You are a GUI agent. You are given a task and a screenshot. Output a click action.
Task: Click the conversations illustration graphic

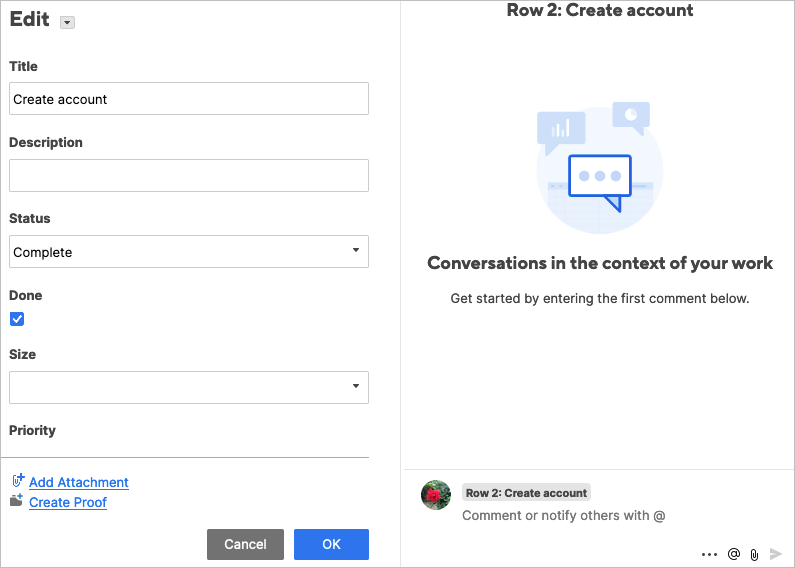coord(599,167)
